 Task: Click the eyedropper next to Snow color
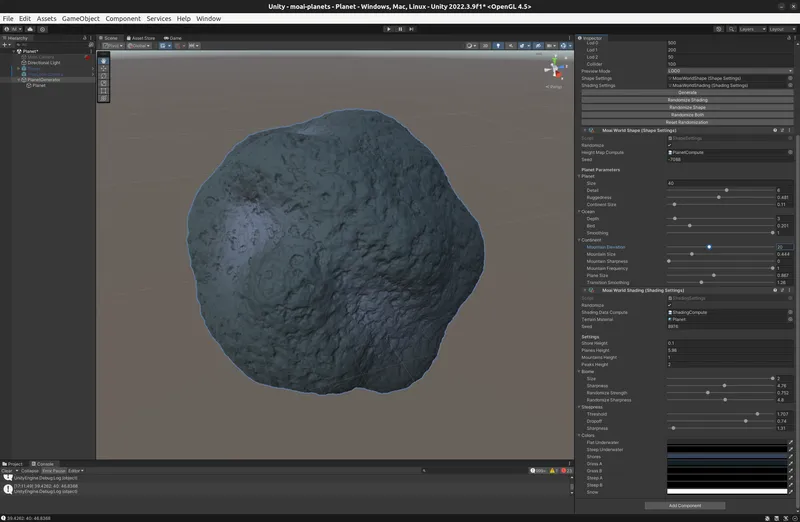coord(790,491)
